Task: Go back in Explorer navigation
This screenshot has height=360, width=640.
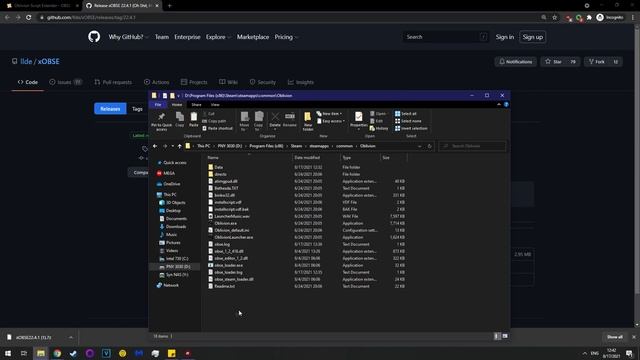Action: [x=155, y=146]
